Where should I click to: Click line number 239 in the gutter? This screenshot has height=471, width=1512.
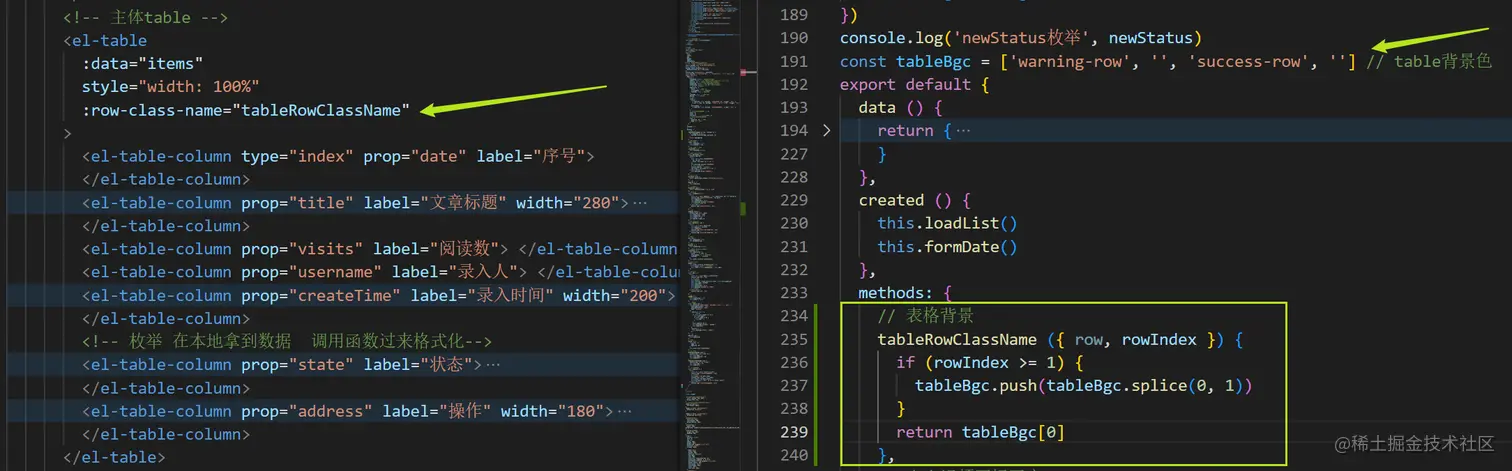pyautogui.click(x=793, y=432)
